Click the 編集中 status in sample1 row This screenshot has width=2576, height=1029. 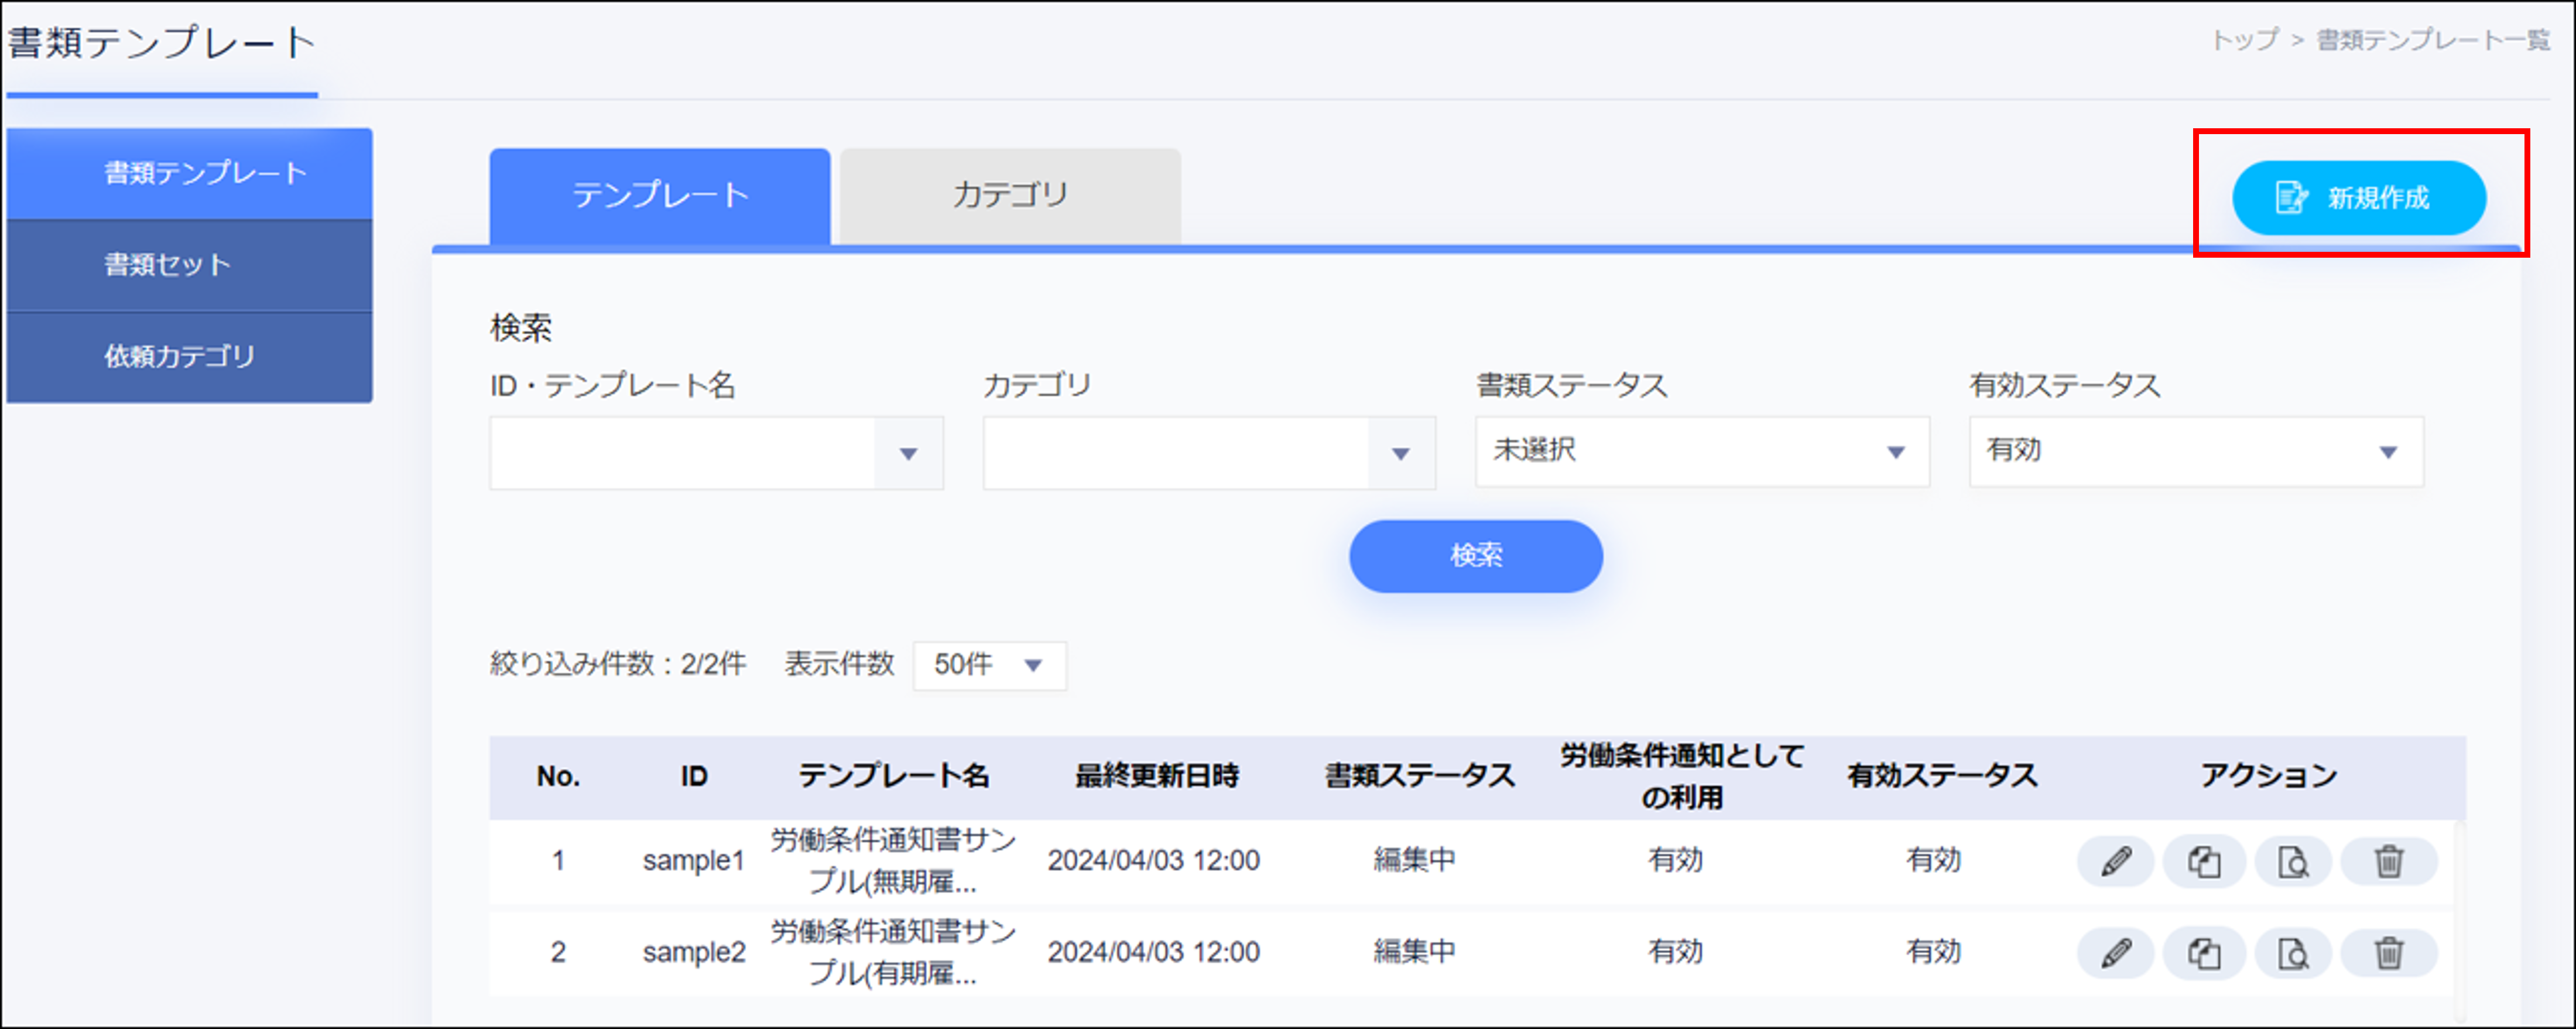coord(1414,861)
